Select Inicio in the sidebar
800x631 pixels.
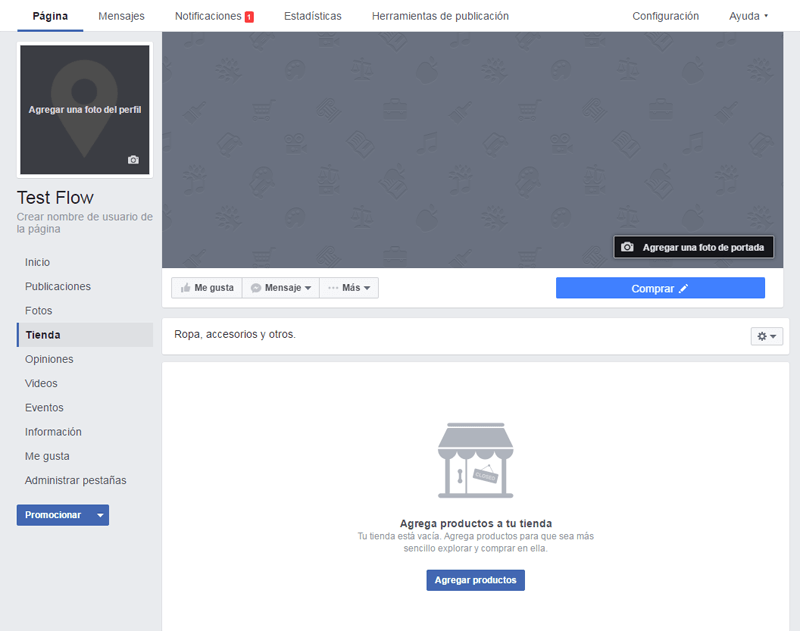(x=37, y=262)
